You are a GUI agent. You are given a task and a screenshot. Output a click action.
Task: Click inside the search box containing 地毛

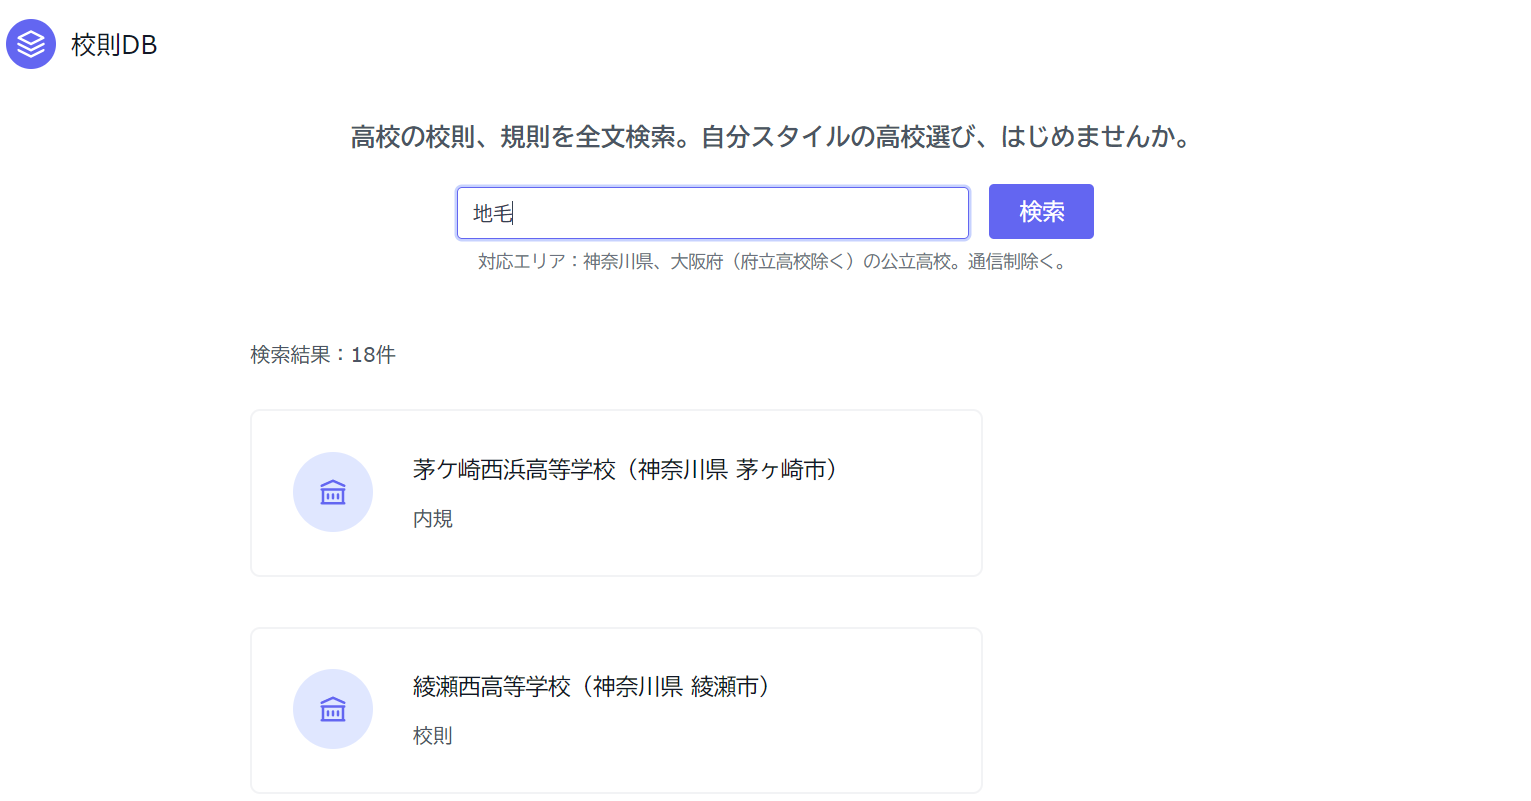pos(712,212)
